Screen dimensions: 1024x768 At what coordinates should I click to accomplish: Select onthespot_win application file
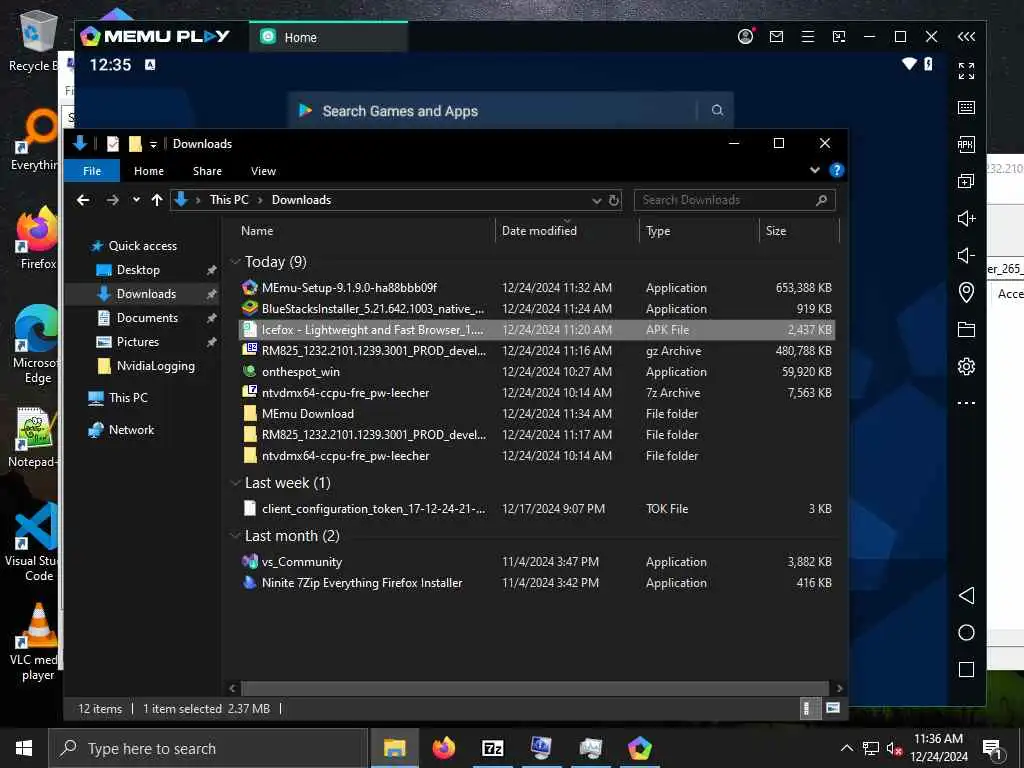pos(537,372)
